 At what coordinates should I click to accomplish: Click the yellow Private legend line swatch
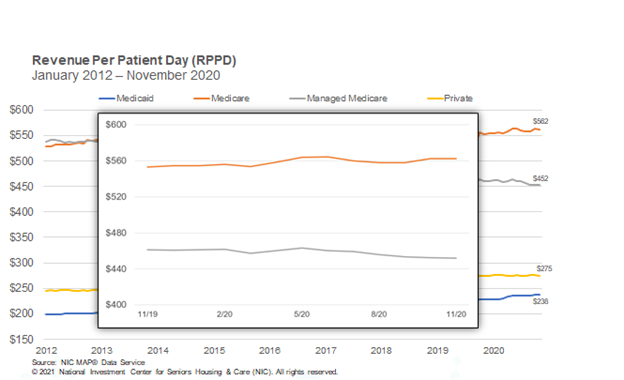(x=435, y=99)
